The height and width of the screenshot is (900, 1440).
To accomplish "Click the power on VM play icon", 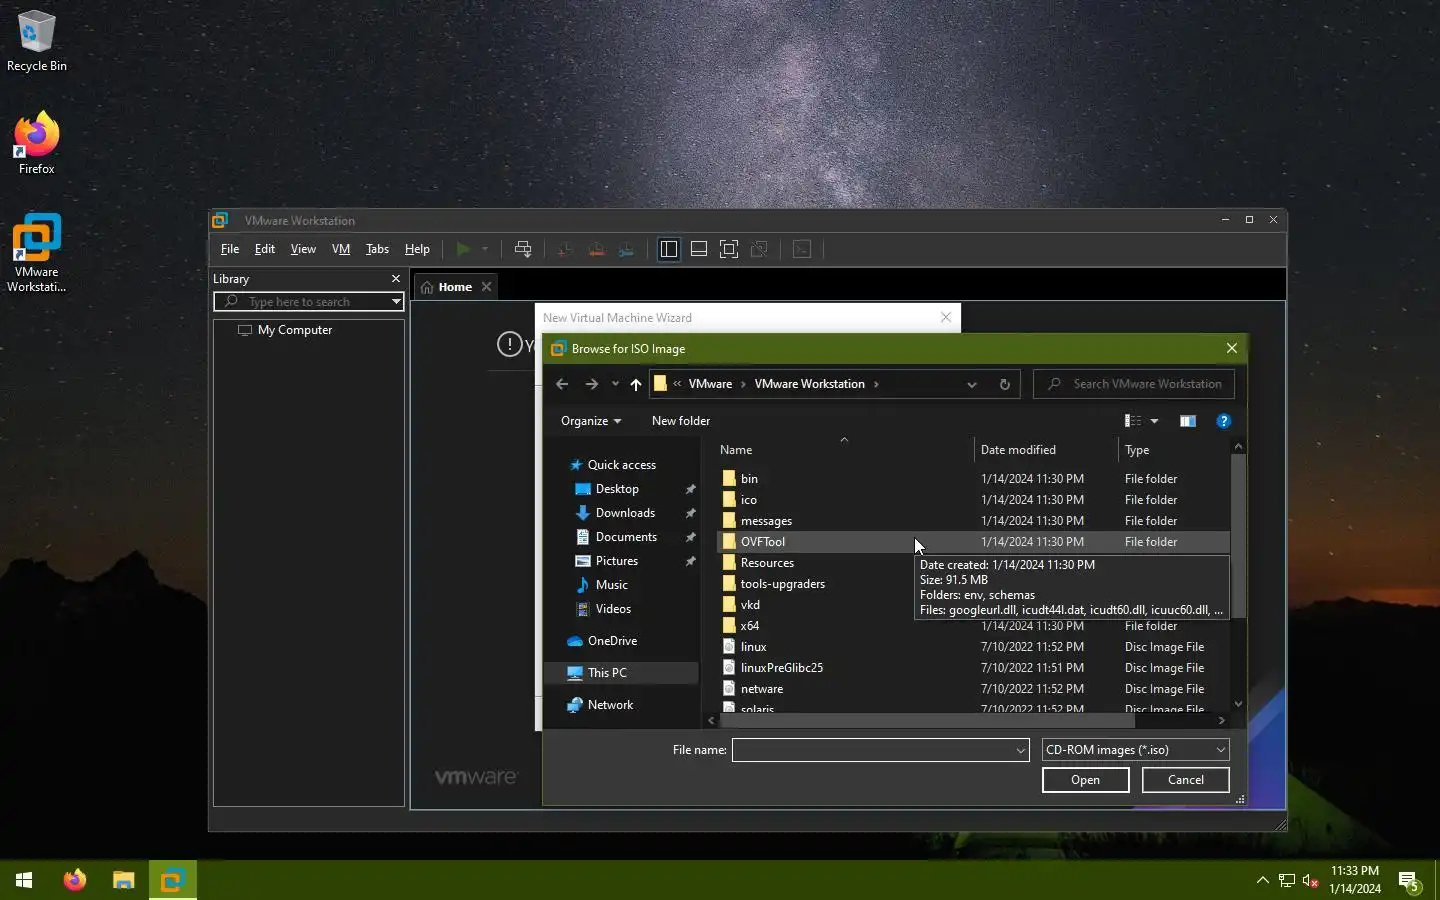I will (x=463, y=249).
